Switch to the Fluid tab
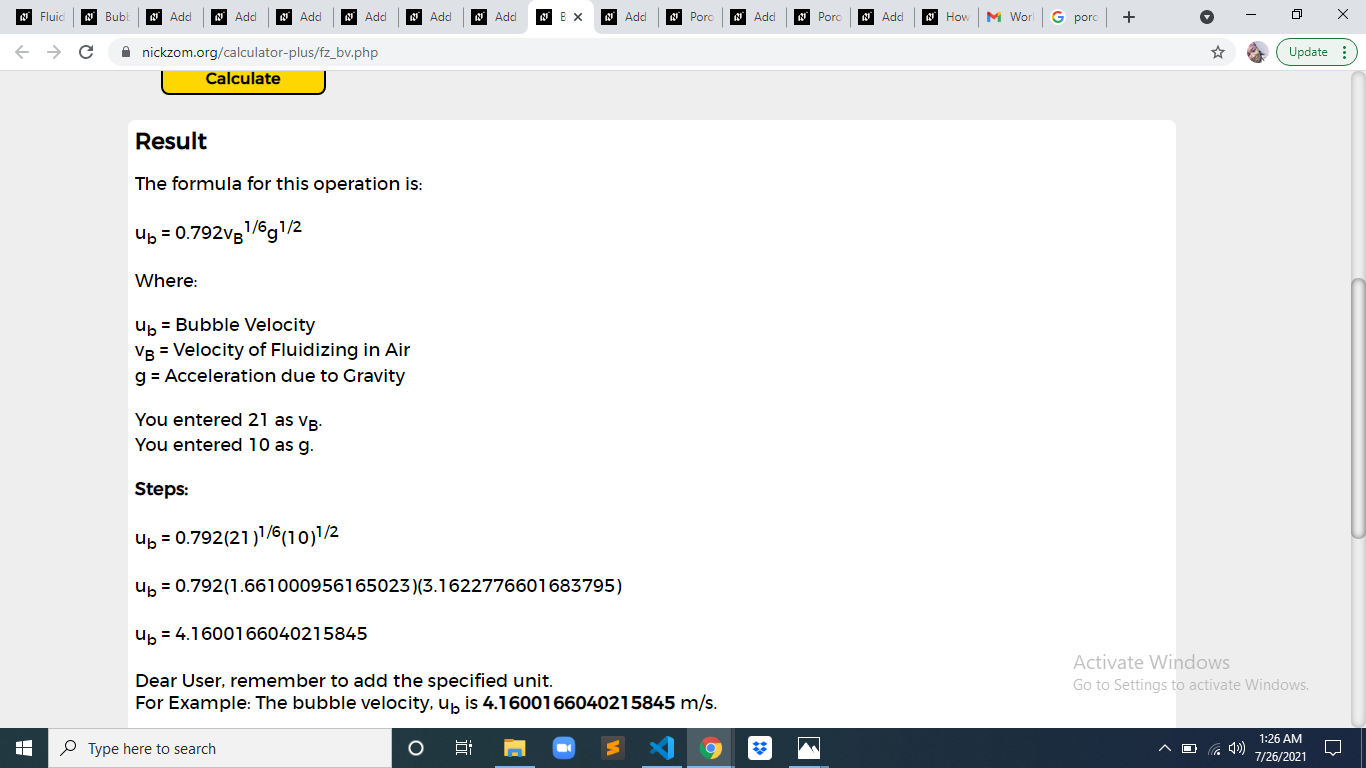This screenshot has width=1366, height=768. point(41,17)
